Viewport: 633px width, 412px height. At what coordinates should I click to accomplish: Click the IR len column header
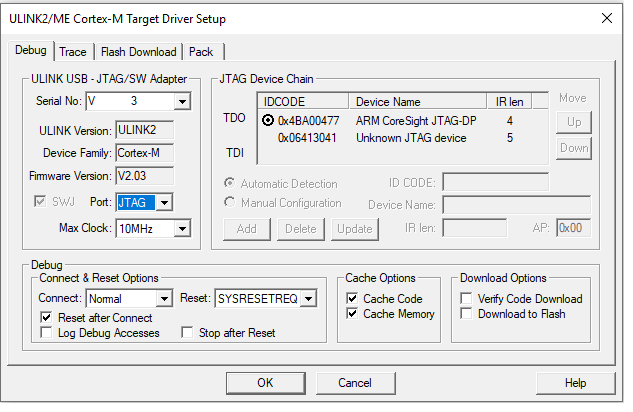[509, 101]
